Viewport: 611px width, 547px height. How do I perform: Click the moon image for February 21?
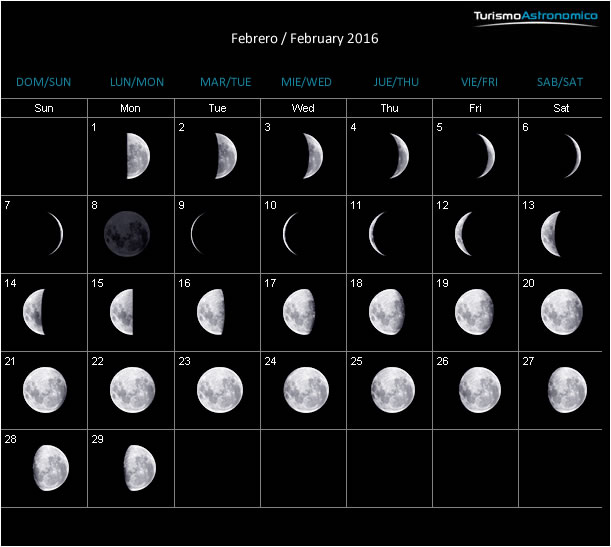[x=45, y=390]
